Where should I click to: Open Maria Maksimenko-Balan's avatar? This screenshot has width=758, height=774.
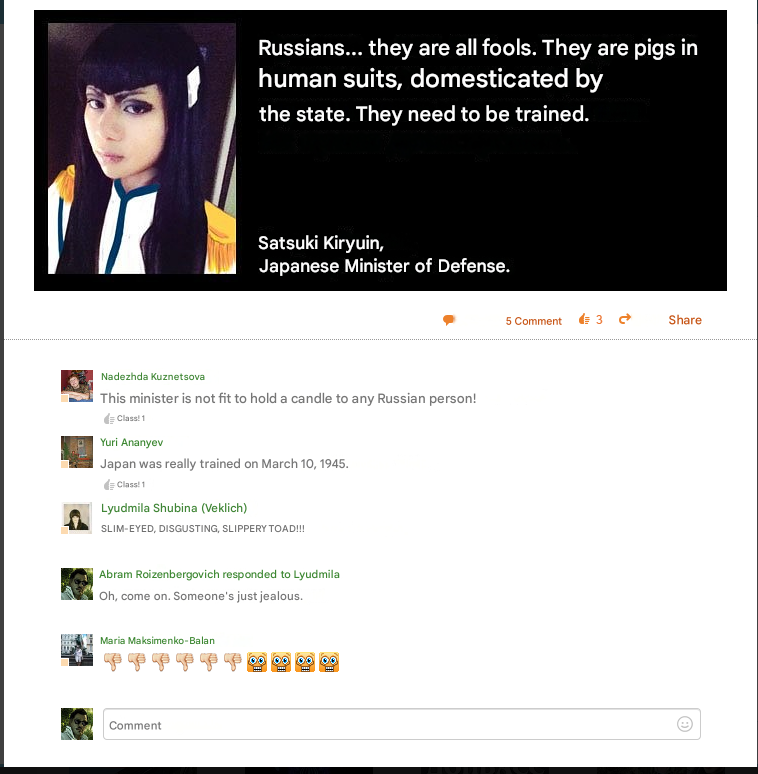76,650
